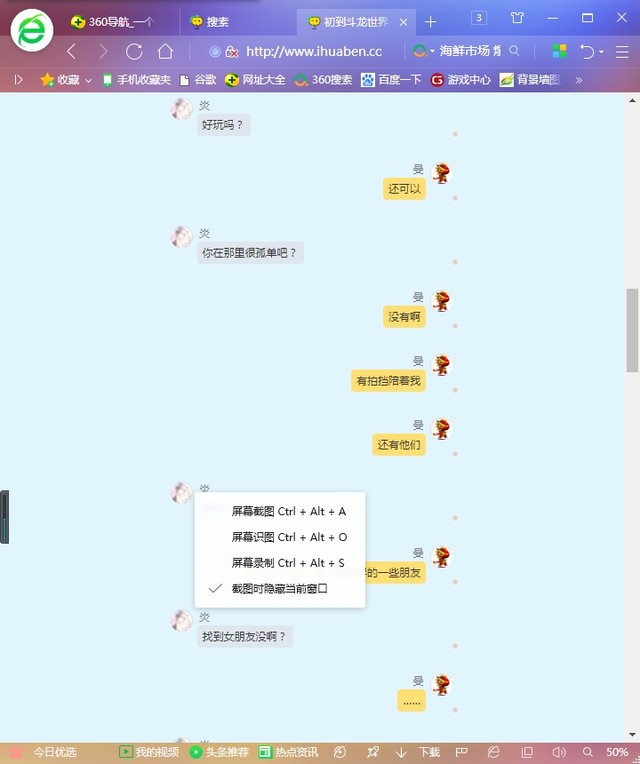Screen dimensions: 640x764
Task: Select 屏幕截图 Ctrl + Alt + A menu item
Action: 288,511
